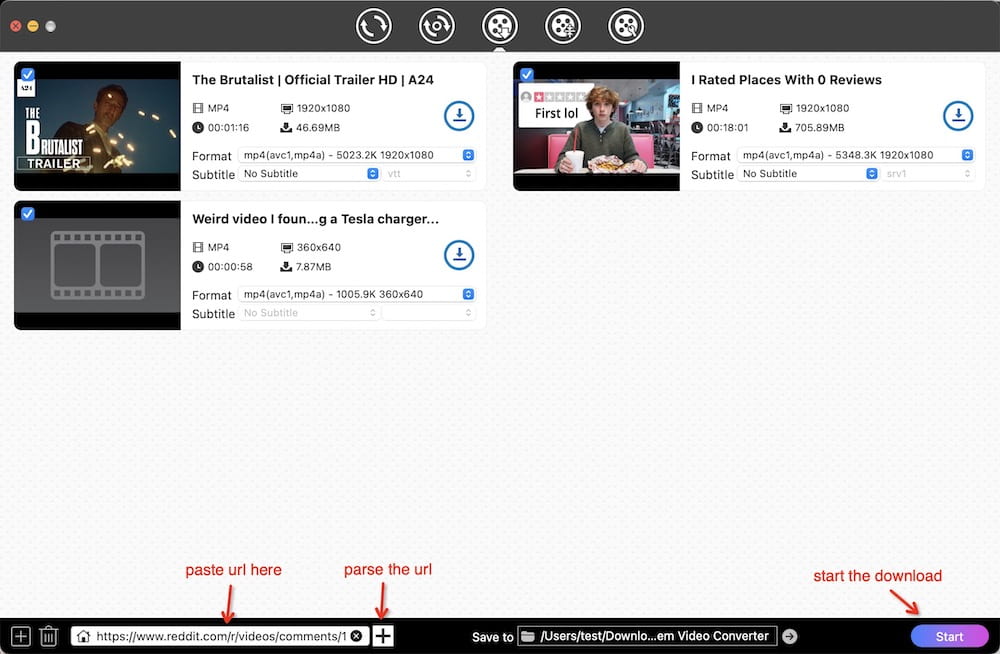This screenshot has height=654, width=1000.
Task: Click the Save to folder path field
Action: 648,636
